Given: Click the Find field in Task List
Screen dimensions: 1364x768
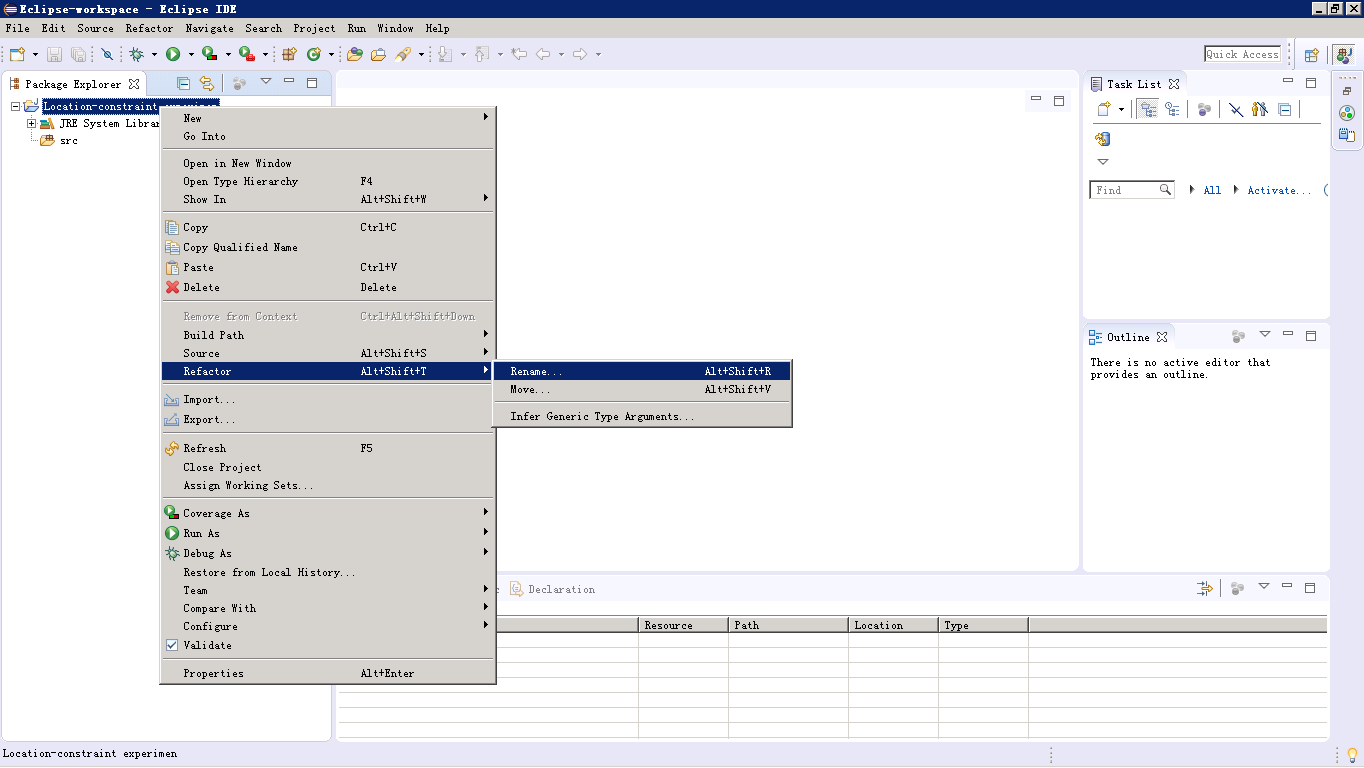Looking at the screenshot, I should (1132, 190).
